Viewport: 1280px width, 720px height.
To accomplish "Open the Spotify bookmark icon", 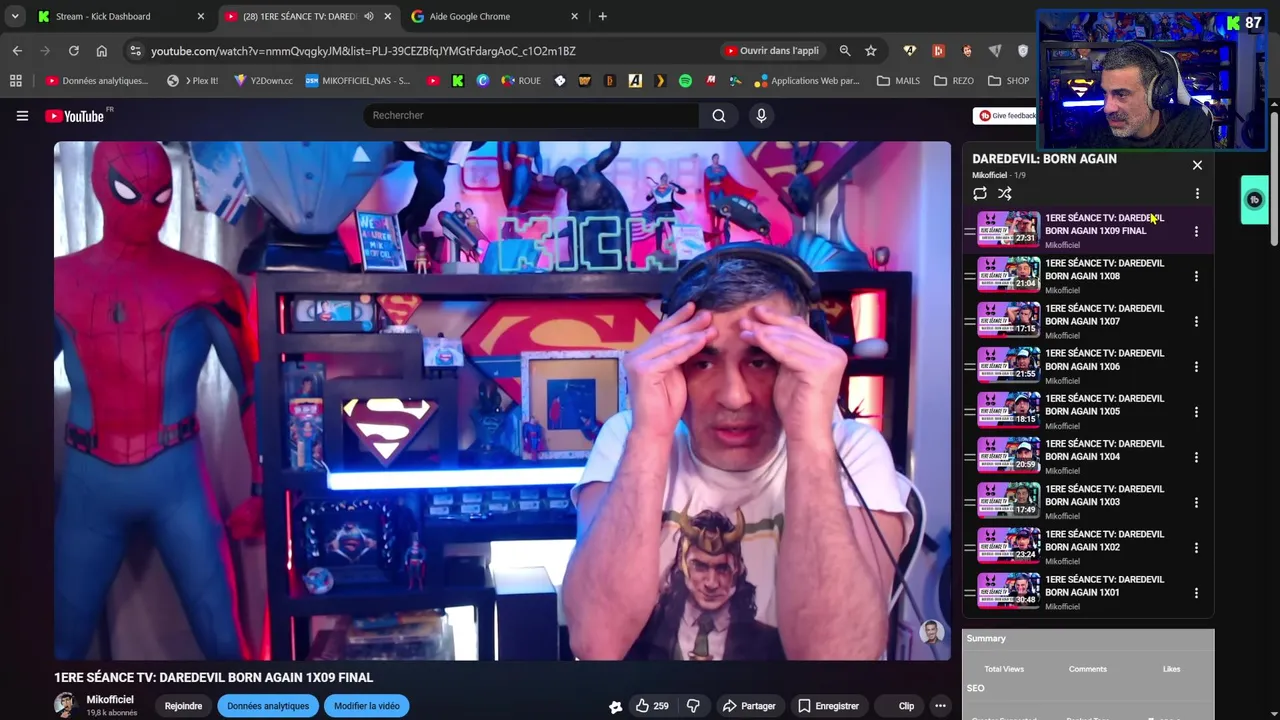I will point(685,81).
